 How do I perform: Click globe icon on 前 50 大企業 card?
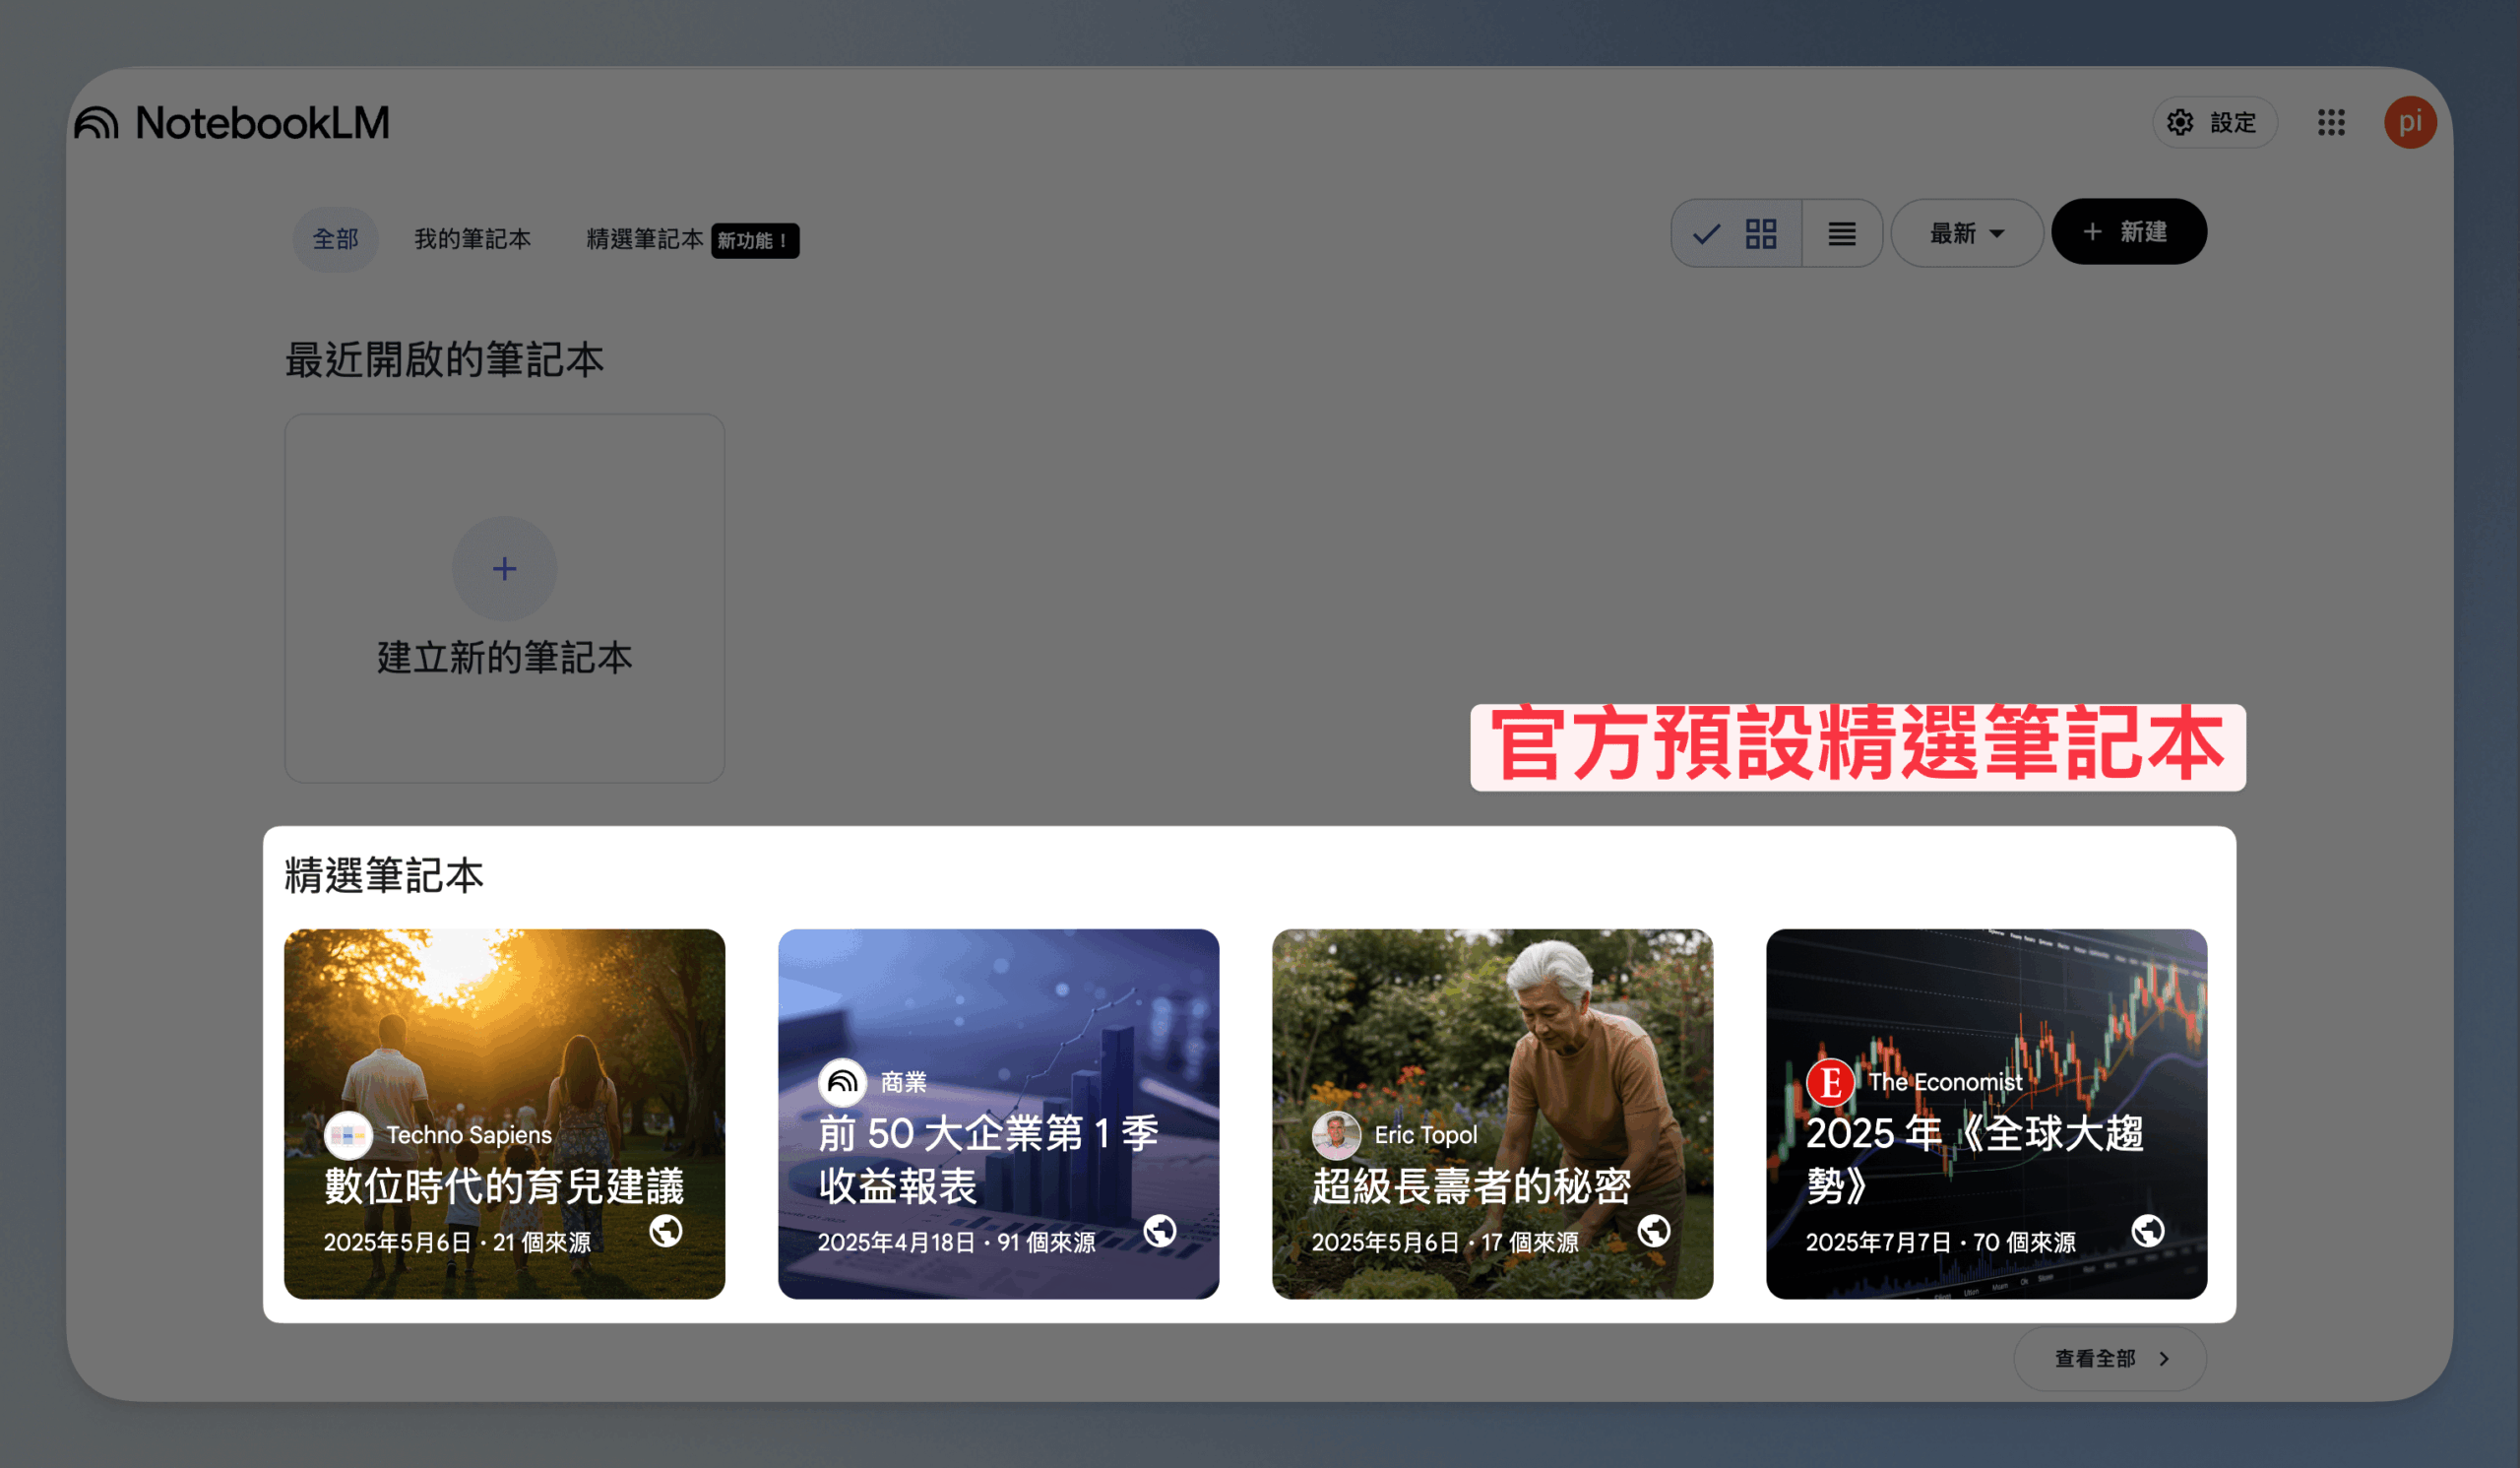(x=1160, y=1231)
